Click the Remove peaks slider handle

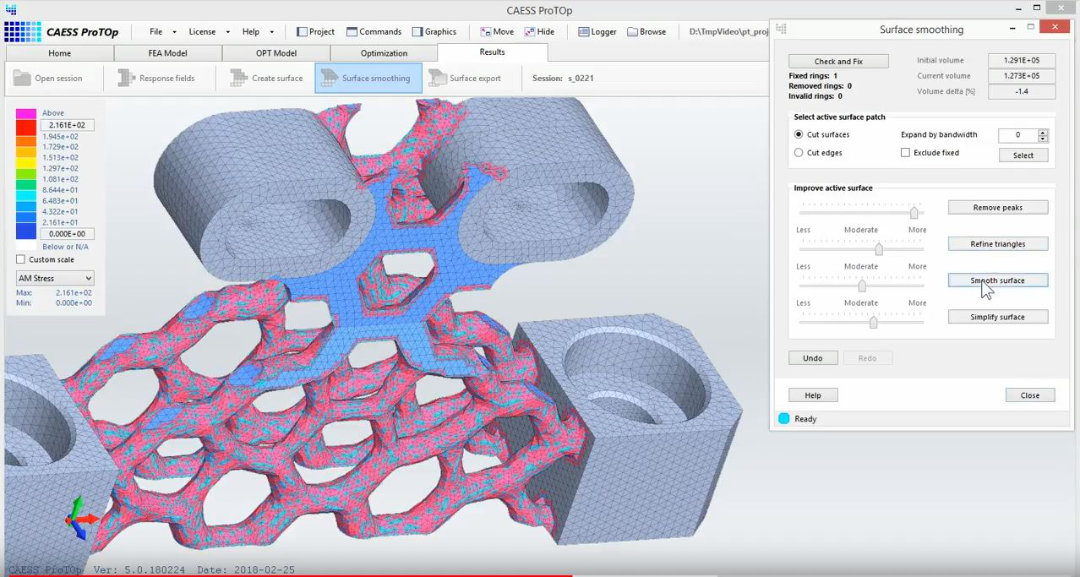point(914,212)
